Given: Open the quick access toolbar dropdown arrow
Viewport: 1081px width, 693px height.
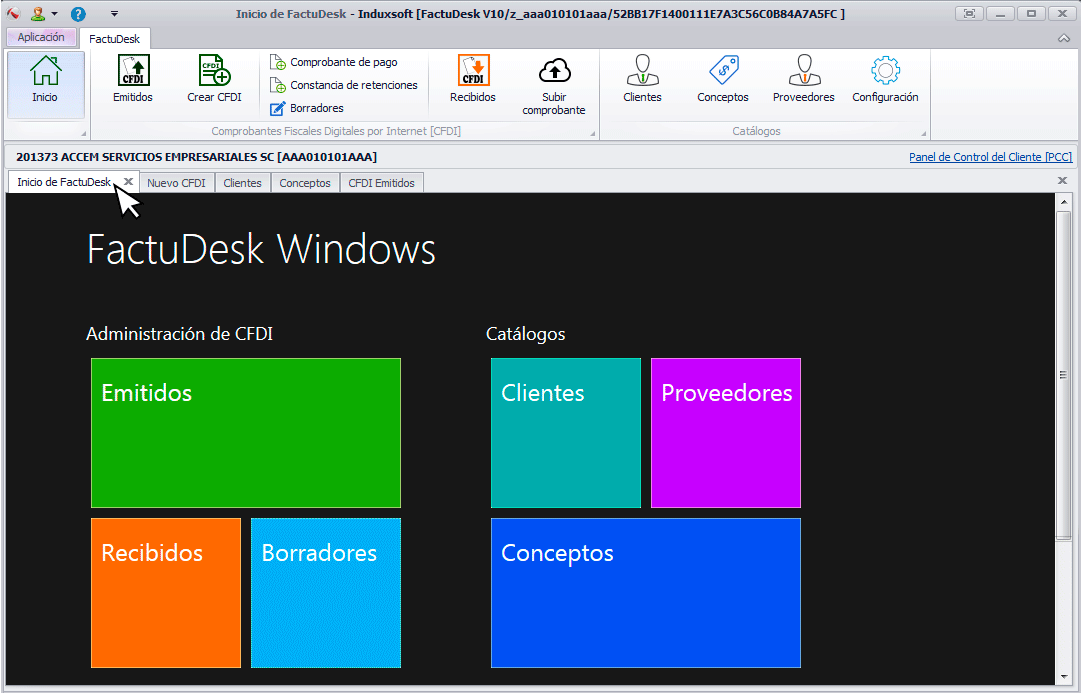Looking at the screenshot, I should (x=114, y=14).
